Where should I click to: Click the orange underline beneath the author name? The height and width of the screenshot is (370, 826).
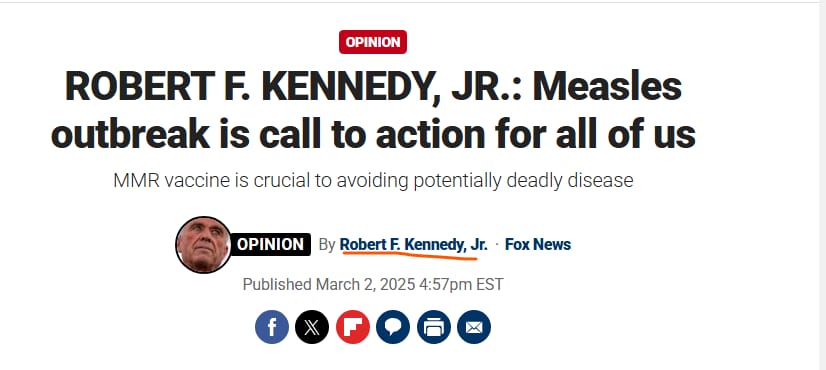click(410, 257)
